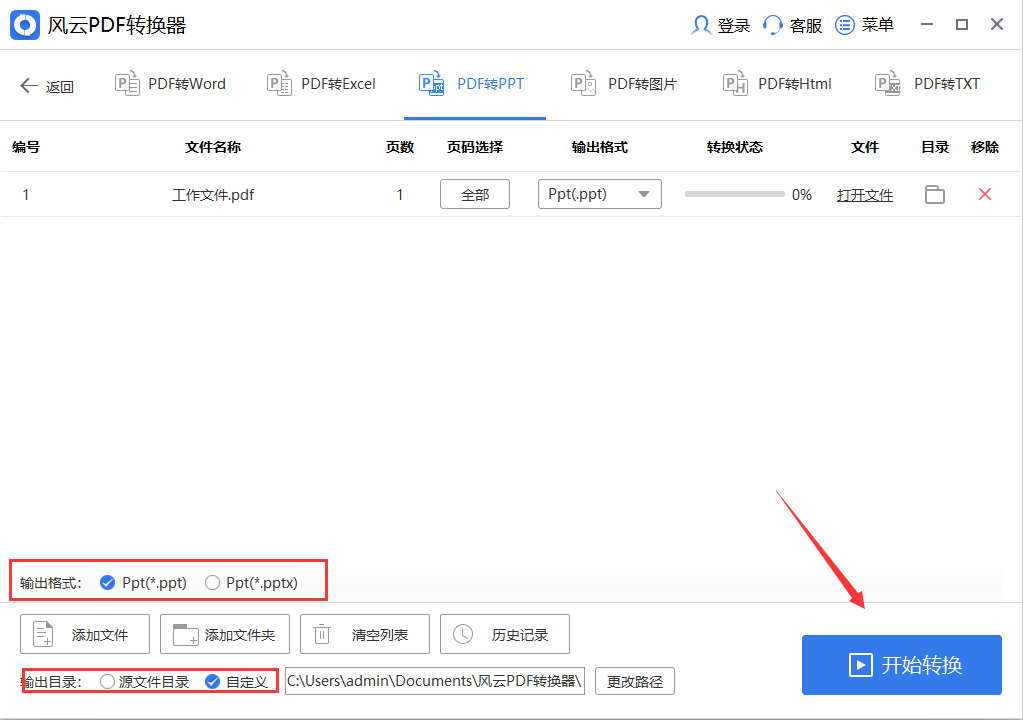Screen dimensions: 1023x720
Task: Click the output path input field
Action: coord(435,682)
